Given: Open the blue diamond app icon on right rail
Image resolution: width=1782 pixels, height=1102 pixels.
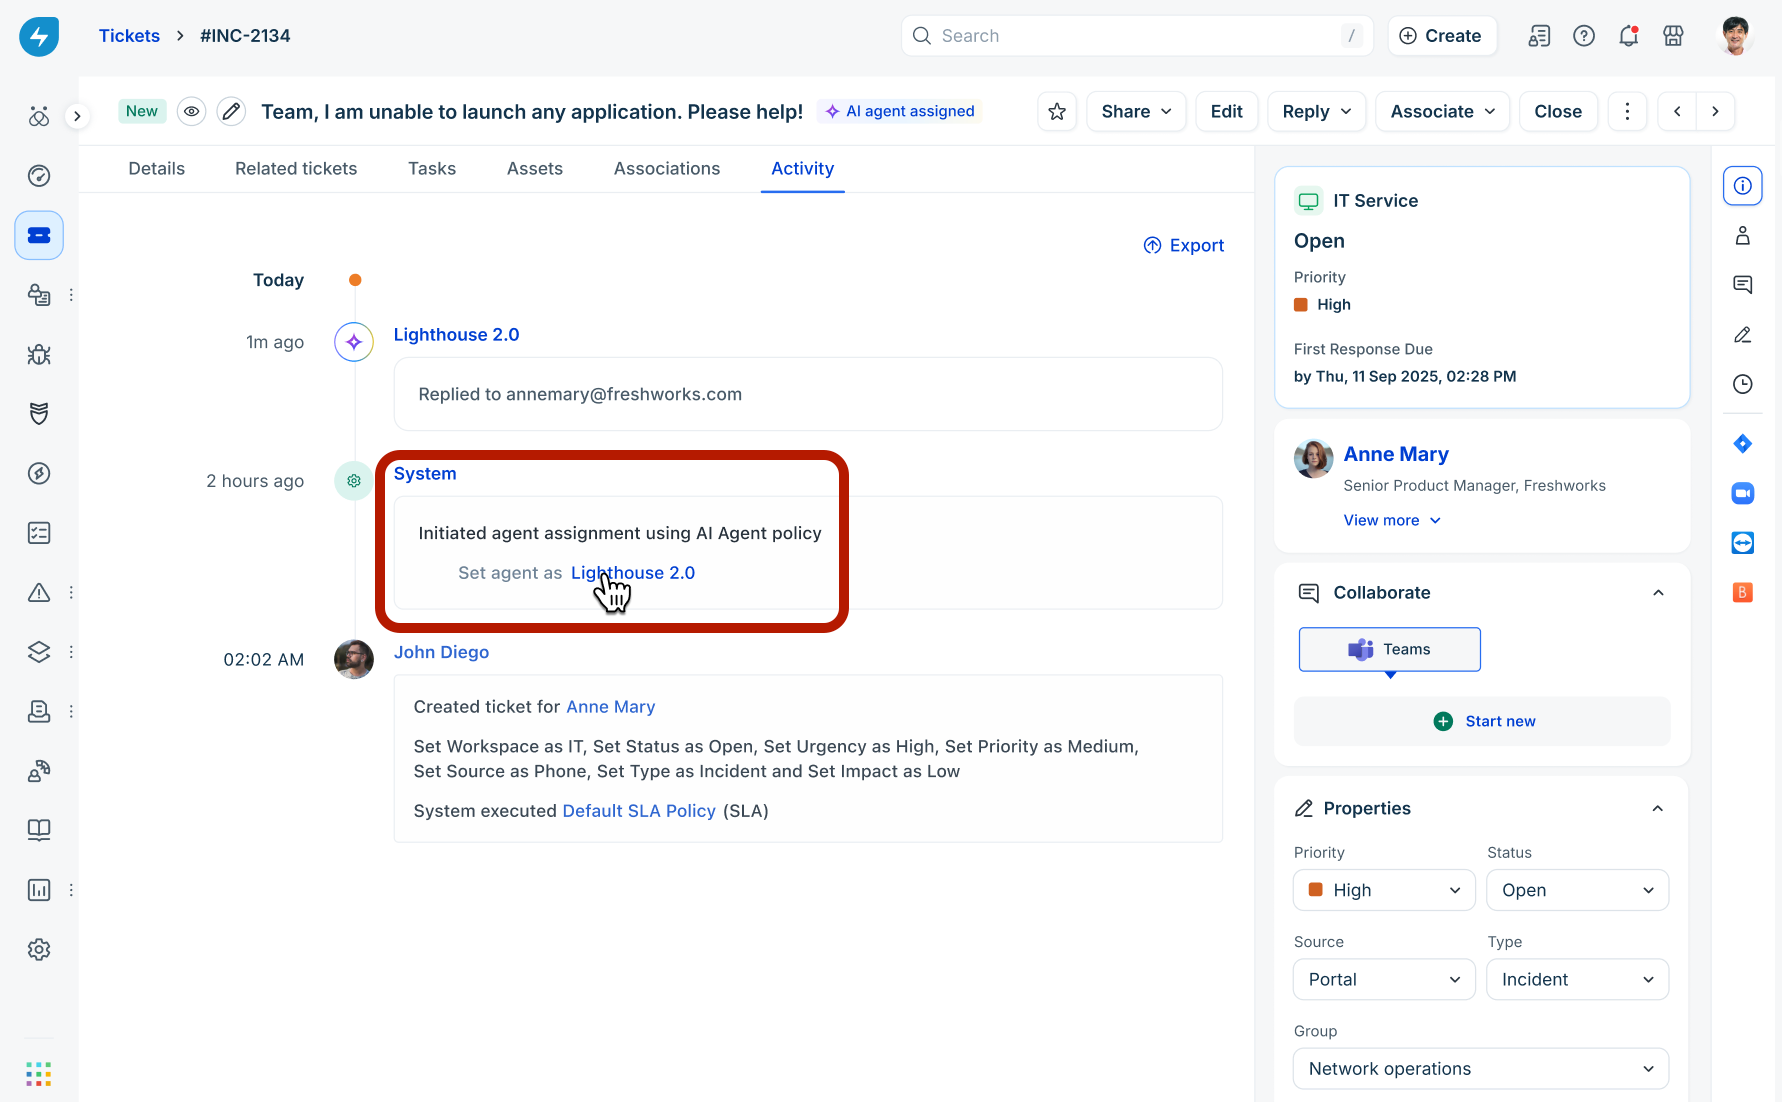Looking at the screenshot, I should (x=1743, y=444).
